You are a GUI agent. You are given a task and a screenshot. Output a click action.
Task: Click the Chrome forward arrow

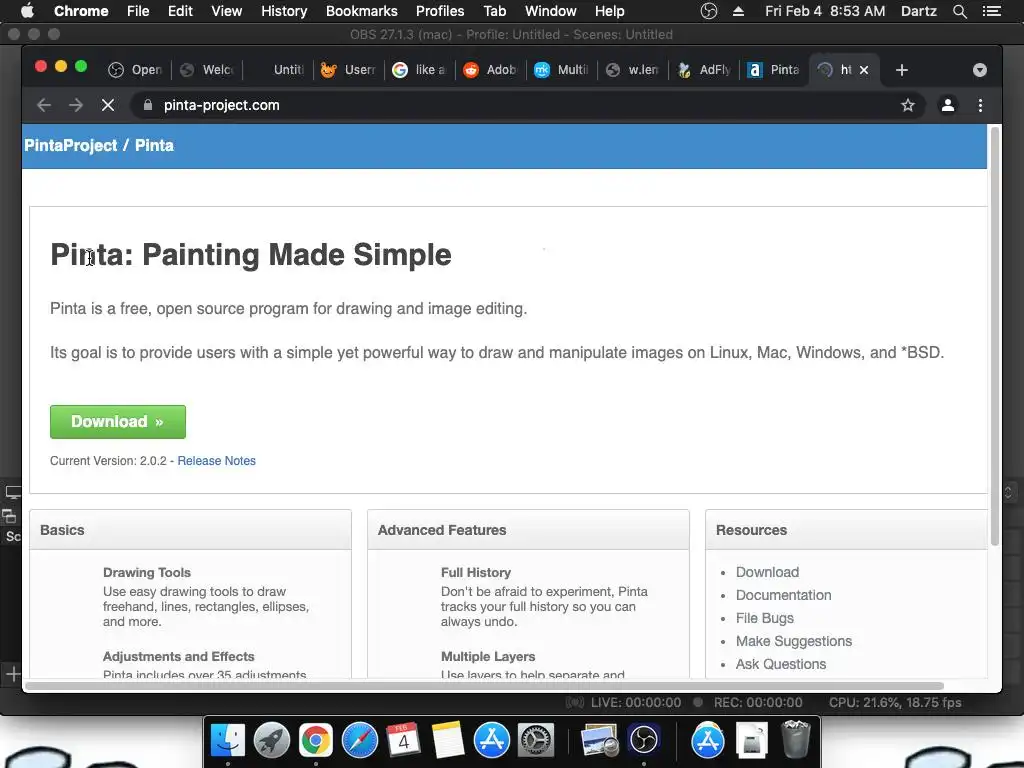[x=76, y=105]
